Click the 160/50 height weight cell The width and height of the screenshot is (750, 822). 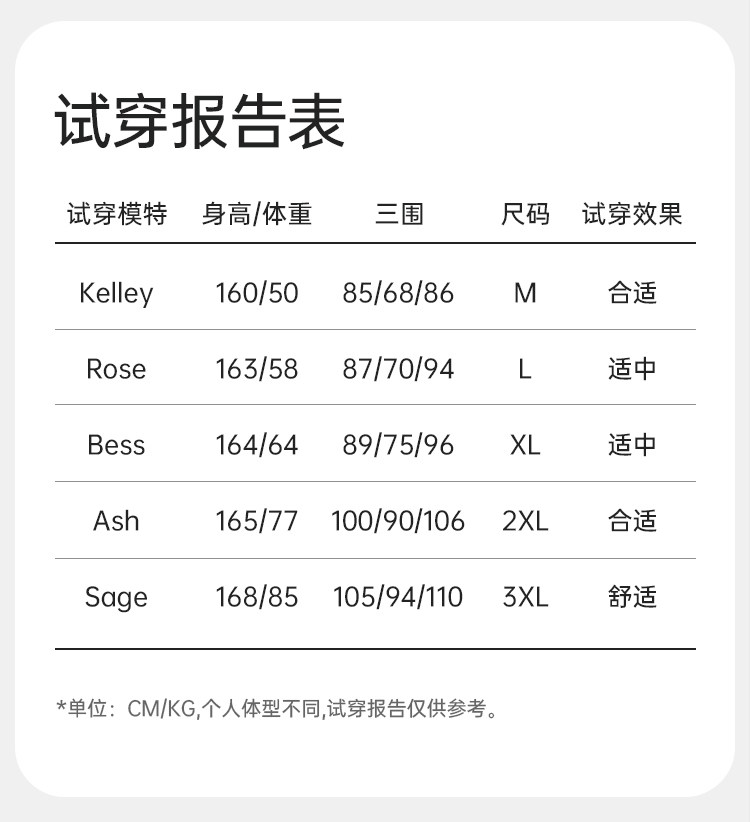[257, 293]
